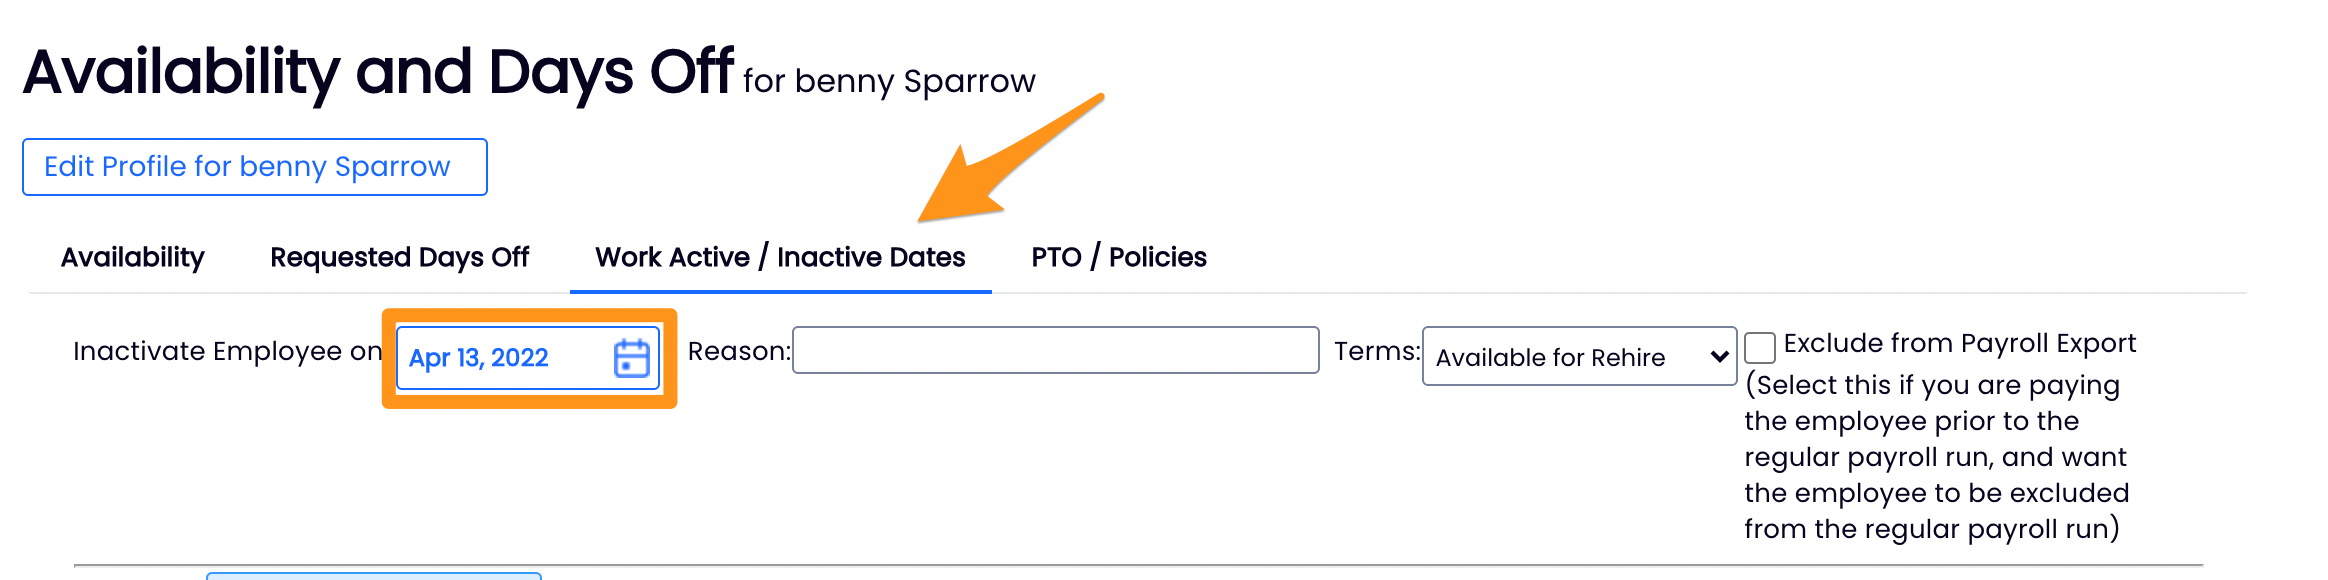This screenshot has height=580, width=2328.
Task: Switch to the Availability tab
Action: 132,258
